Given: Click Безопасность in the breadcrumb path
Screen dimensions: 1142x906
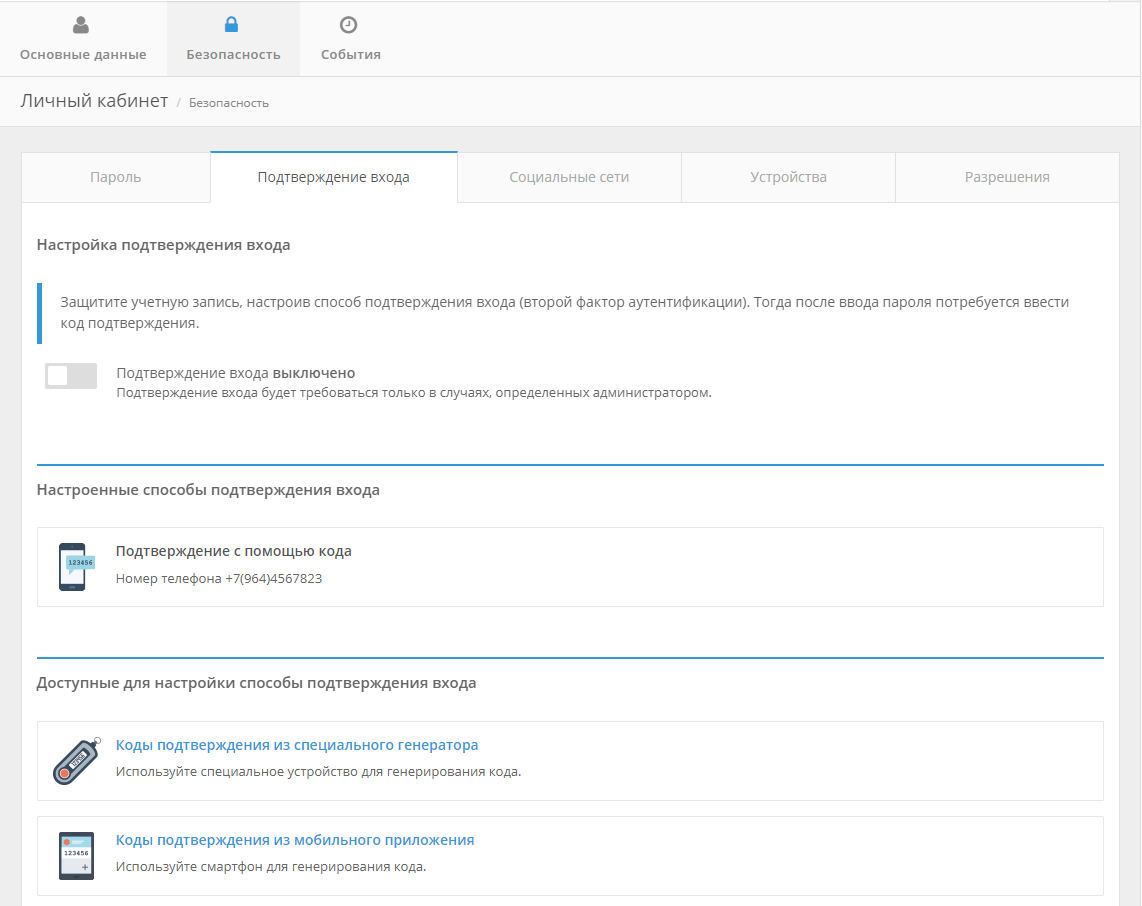Looking at the screenshot, I should [229, 103].
